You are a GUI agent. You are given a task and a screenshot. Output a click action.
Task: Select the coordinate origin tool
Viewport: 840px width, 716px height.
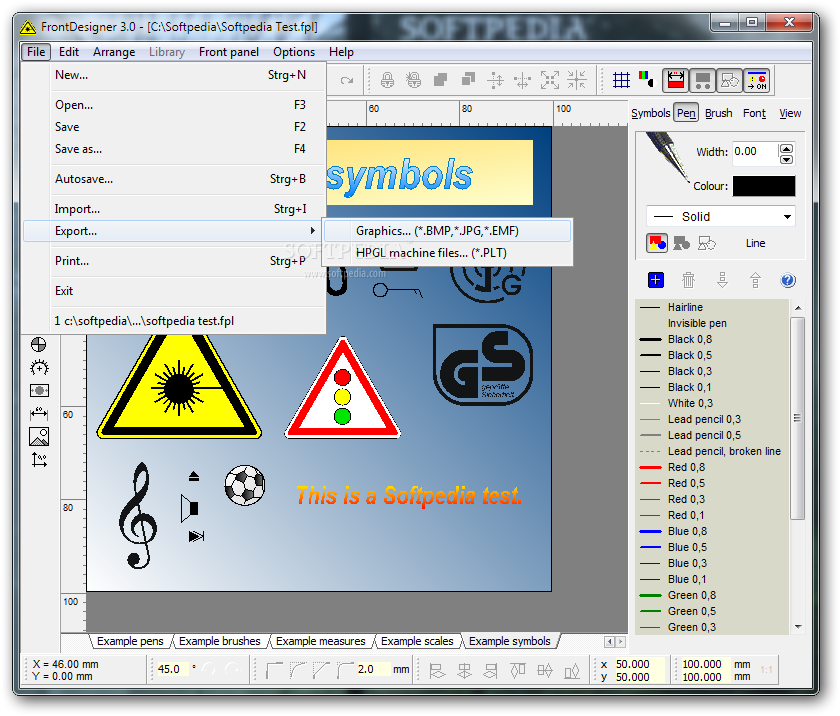[x=39, y=460]
